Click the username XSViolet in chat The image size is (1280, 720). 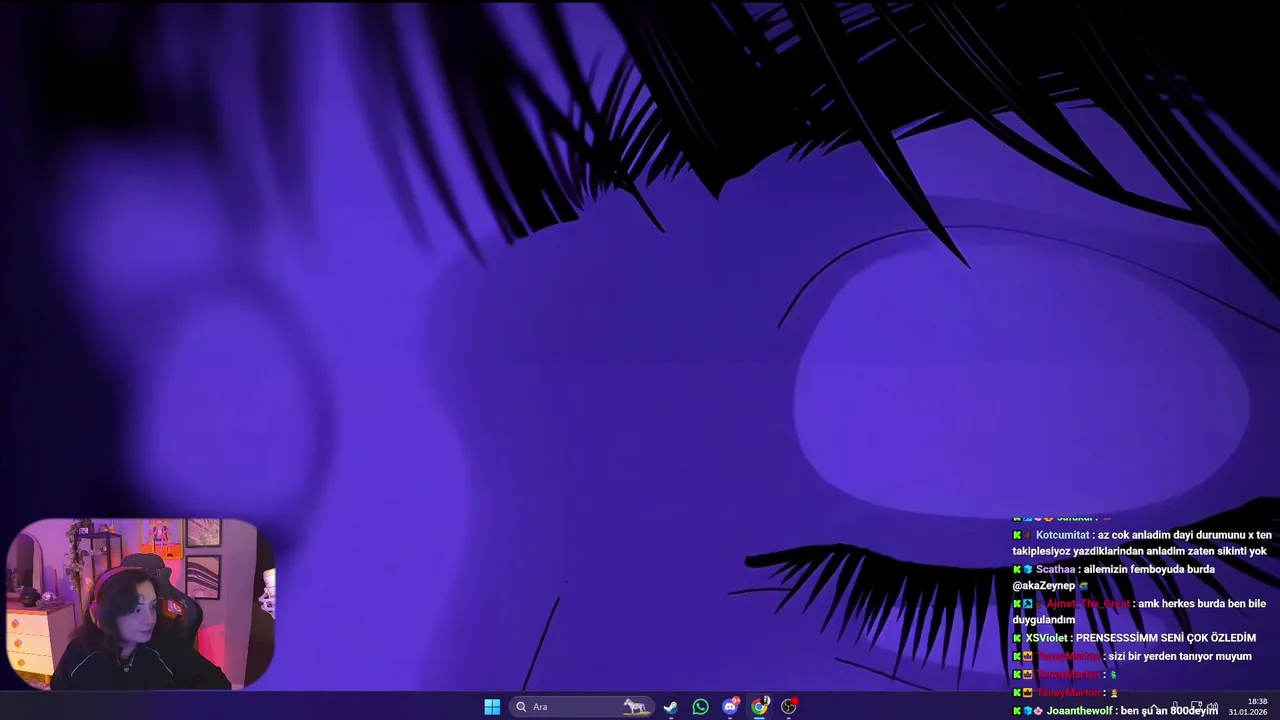pos(1046,638)
